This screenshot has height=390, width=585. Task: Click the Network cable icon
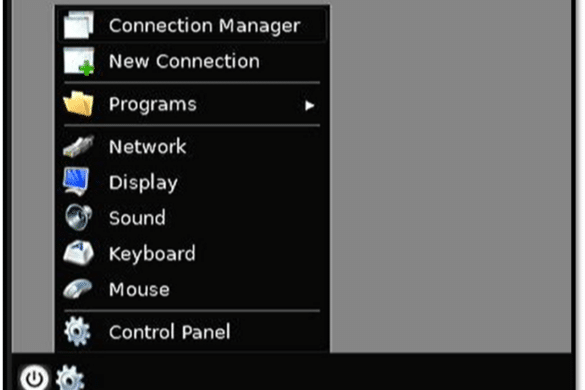[79, 146]
